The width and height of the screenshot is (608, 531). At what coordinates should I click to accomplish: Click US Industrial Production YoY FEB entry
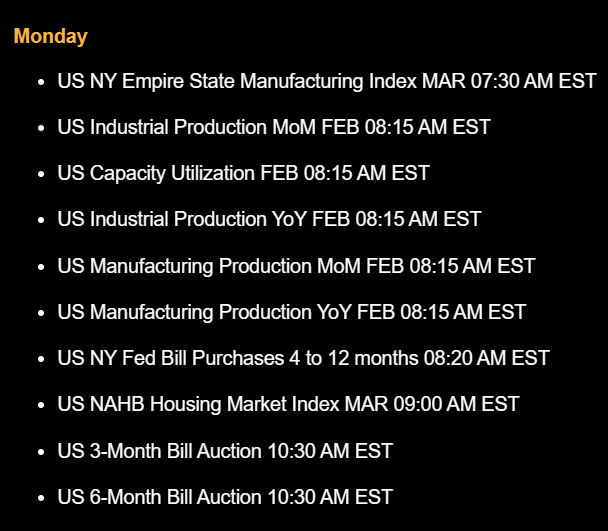269,219
